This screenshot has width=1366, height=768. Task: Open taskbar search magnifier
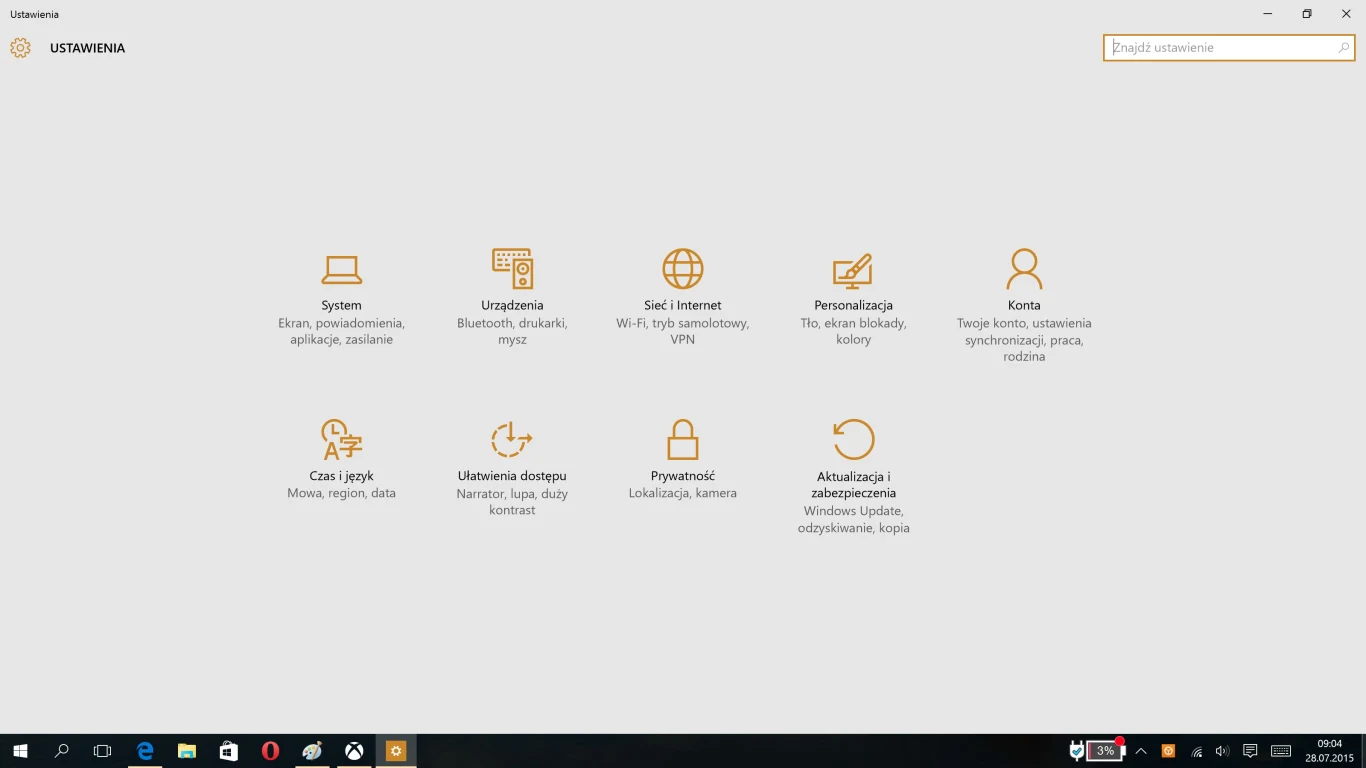(62, 751)
